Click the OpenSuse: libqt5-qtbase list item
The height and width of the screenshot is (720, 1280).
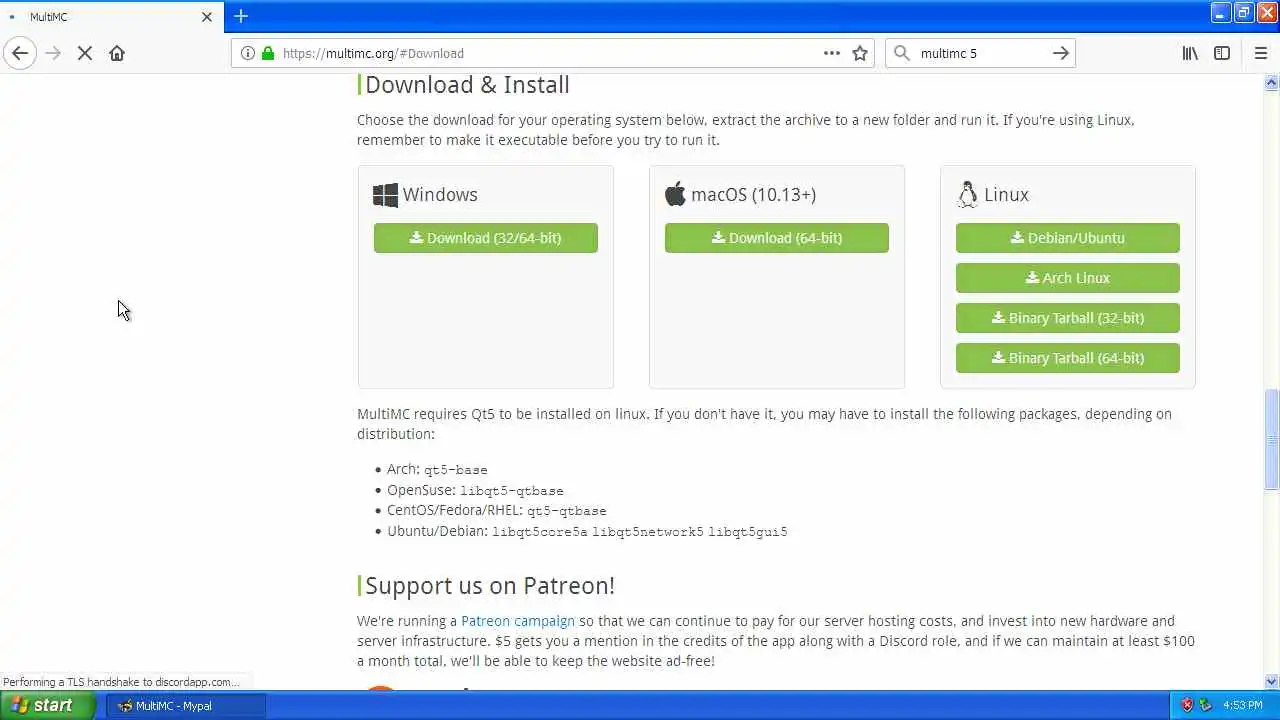(475, 490)
